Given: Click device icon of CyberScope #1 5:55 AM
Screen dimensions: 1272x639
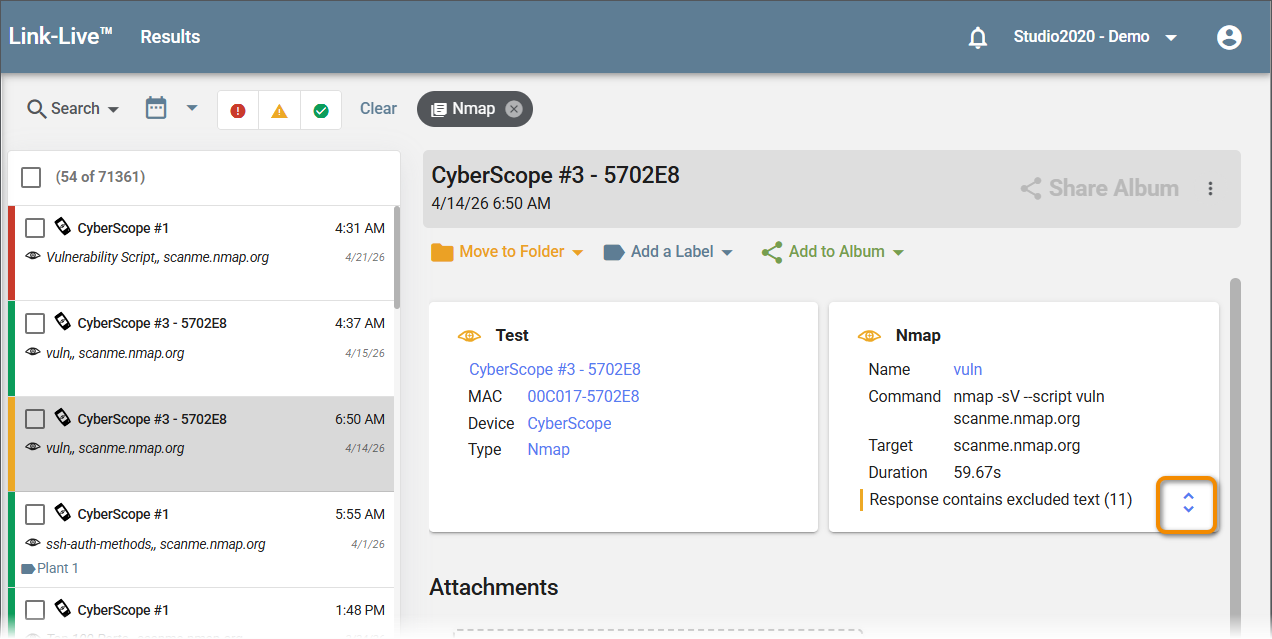Looking at the screenshot, I should point(62,513).
